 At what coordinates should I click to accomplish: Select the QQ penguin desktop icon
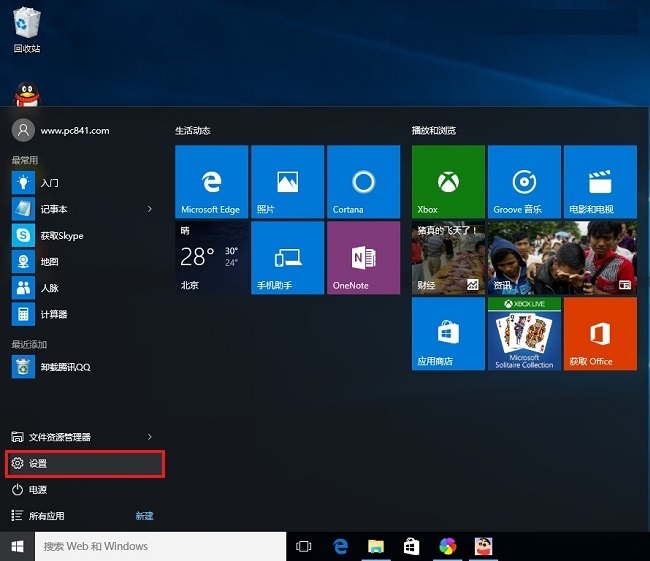point(27,94)
